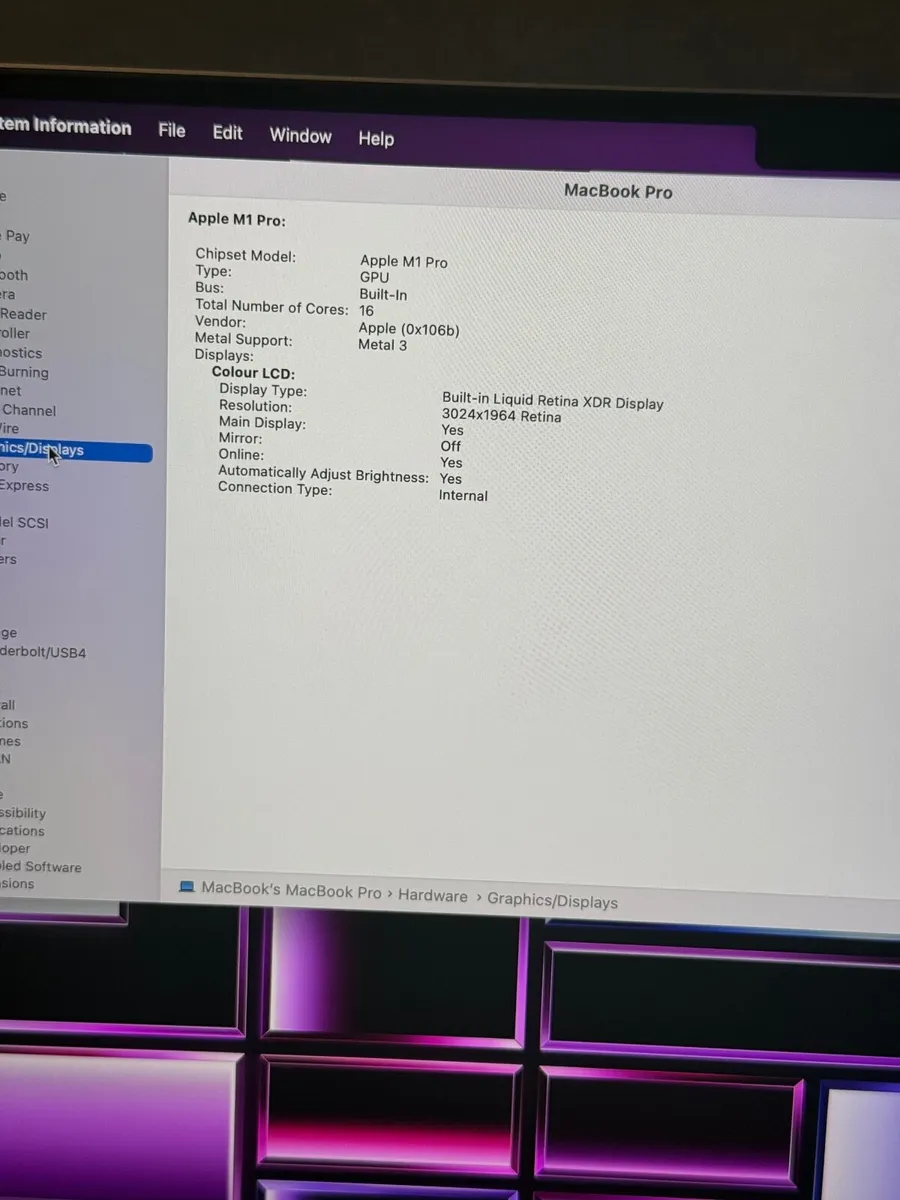Select the Extensions sidebar item
The image size is (900, 1200).
[17, 884]
